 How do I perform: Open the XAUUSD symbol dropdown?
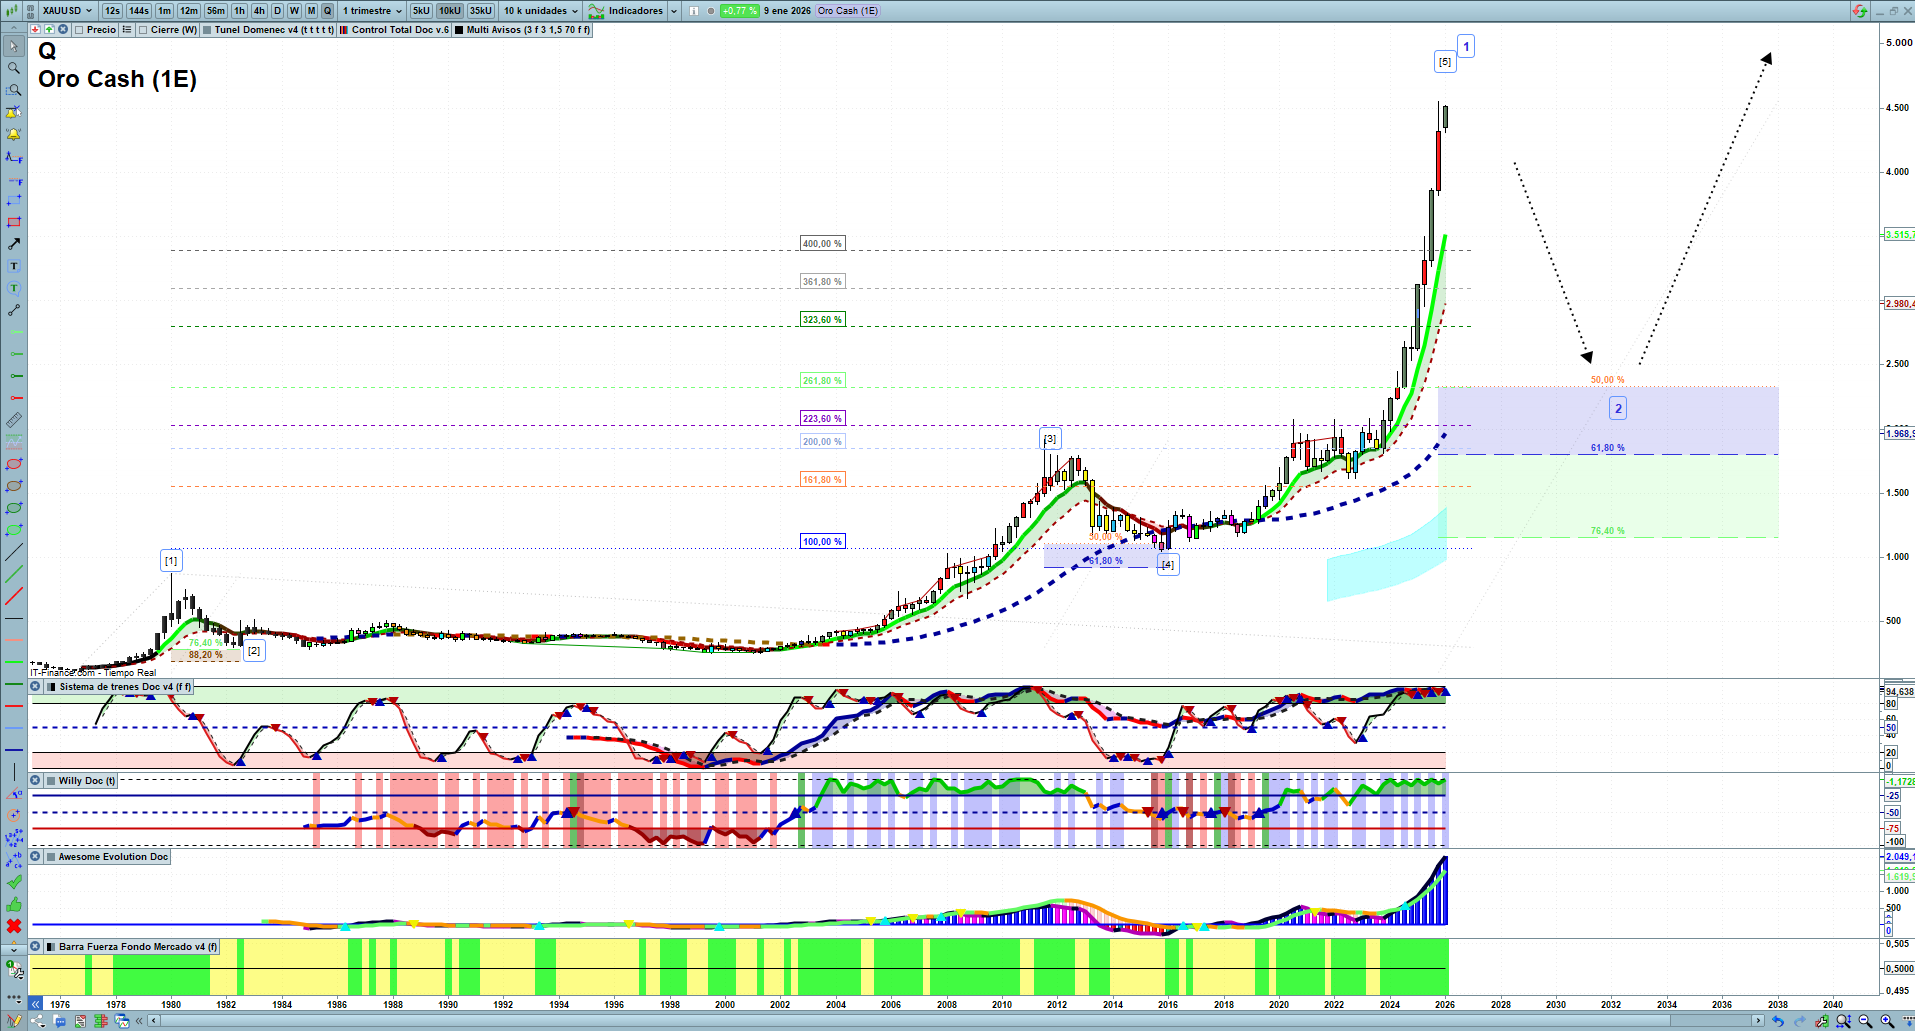(x=67, y=11)
